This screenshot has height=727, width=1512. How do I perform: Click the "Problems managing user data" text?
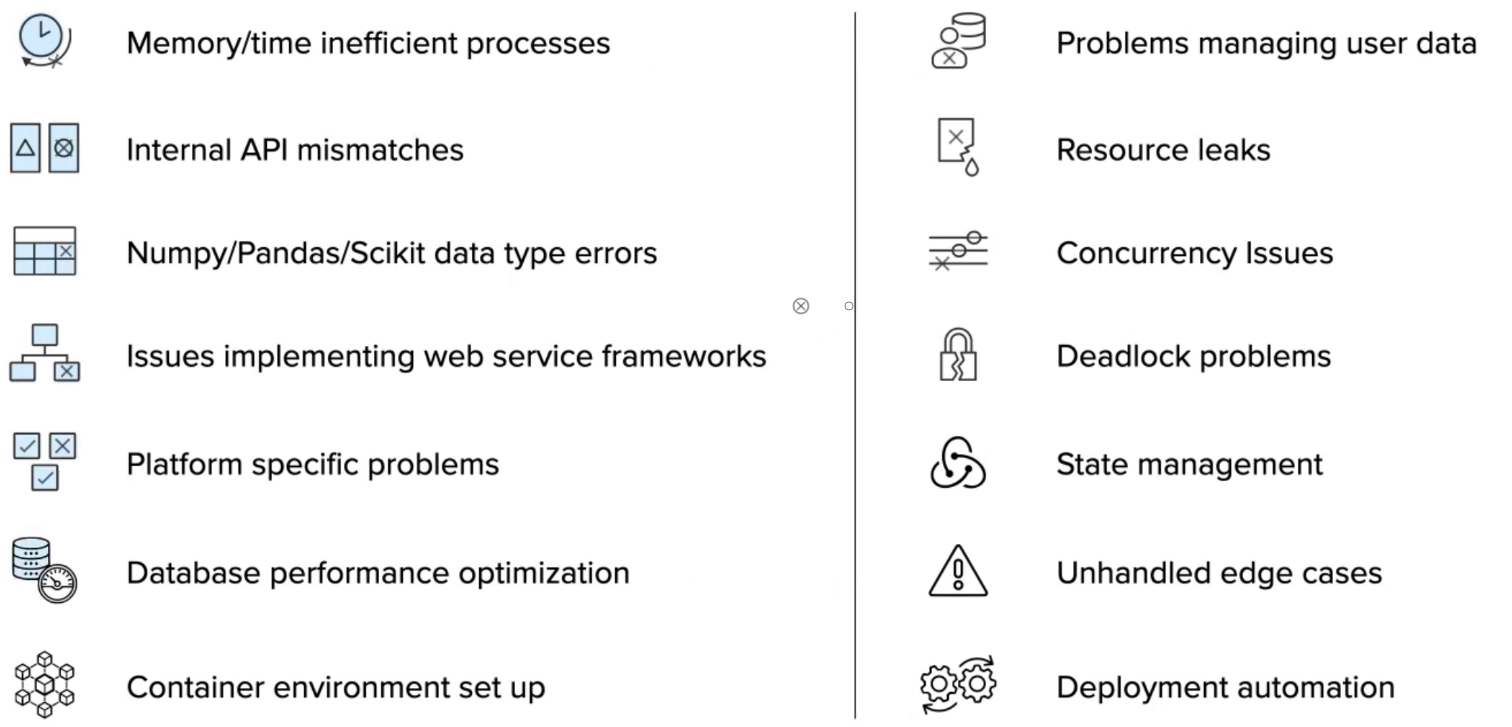click(1266, 44)
